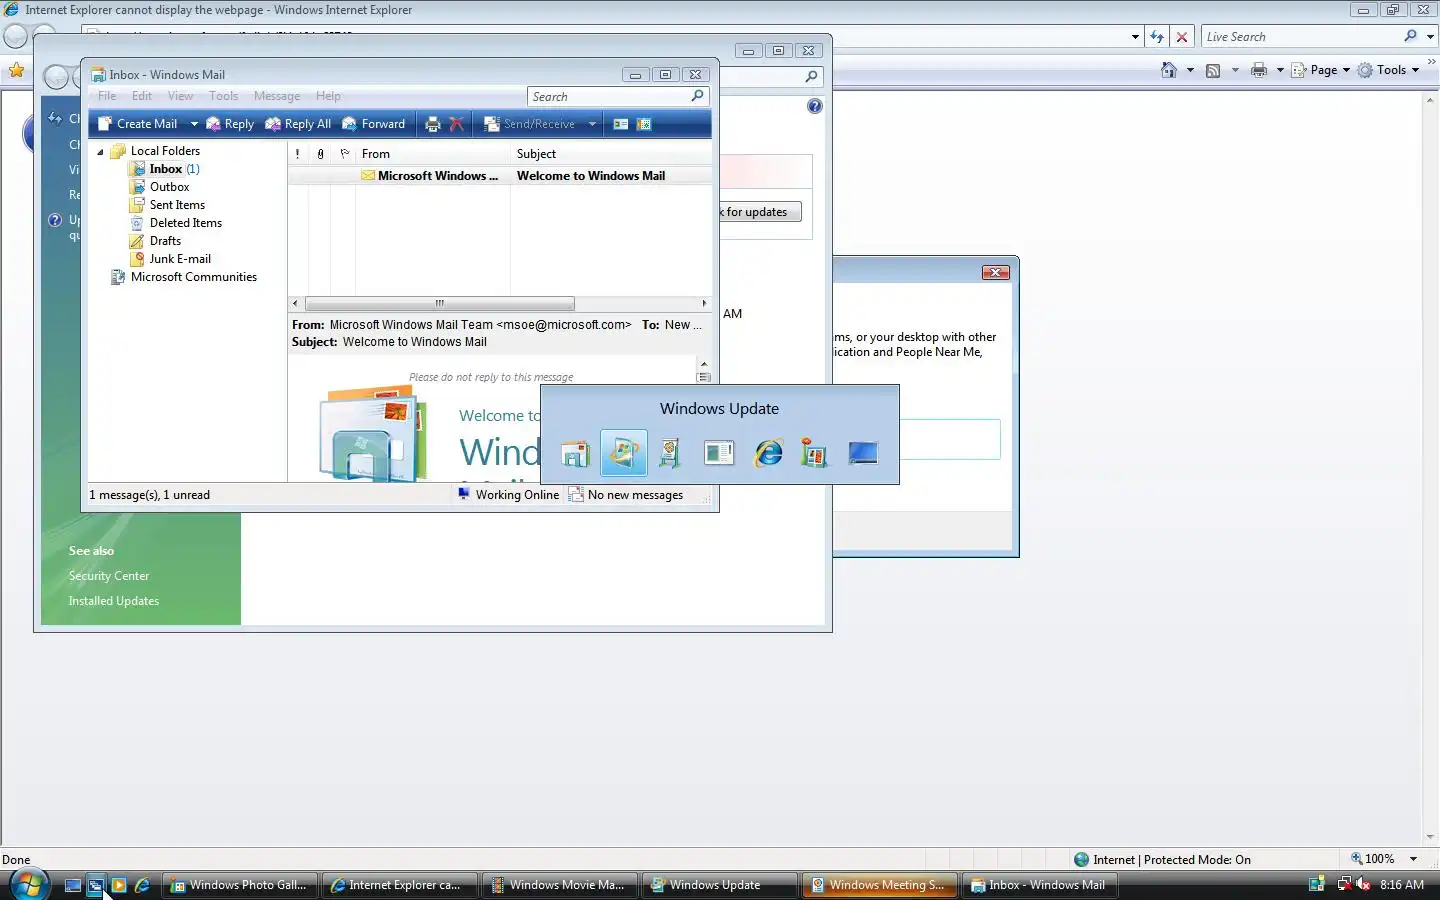Sort messages by the From column
Image resolution: width=1440 pixels, height=900 pixels.
[x=433, y=154]
